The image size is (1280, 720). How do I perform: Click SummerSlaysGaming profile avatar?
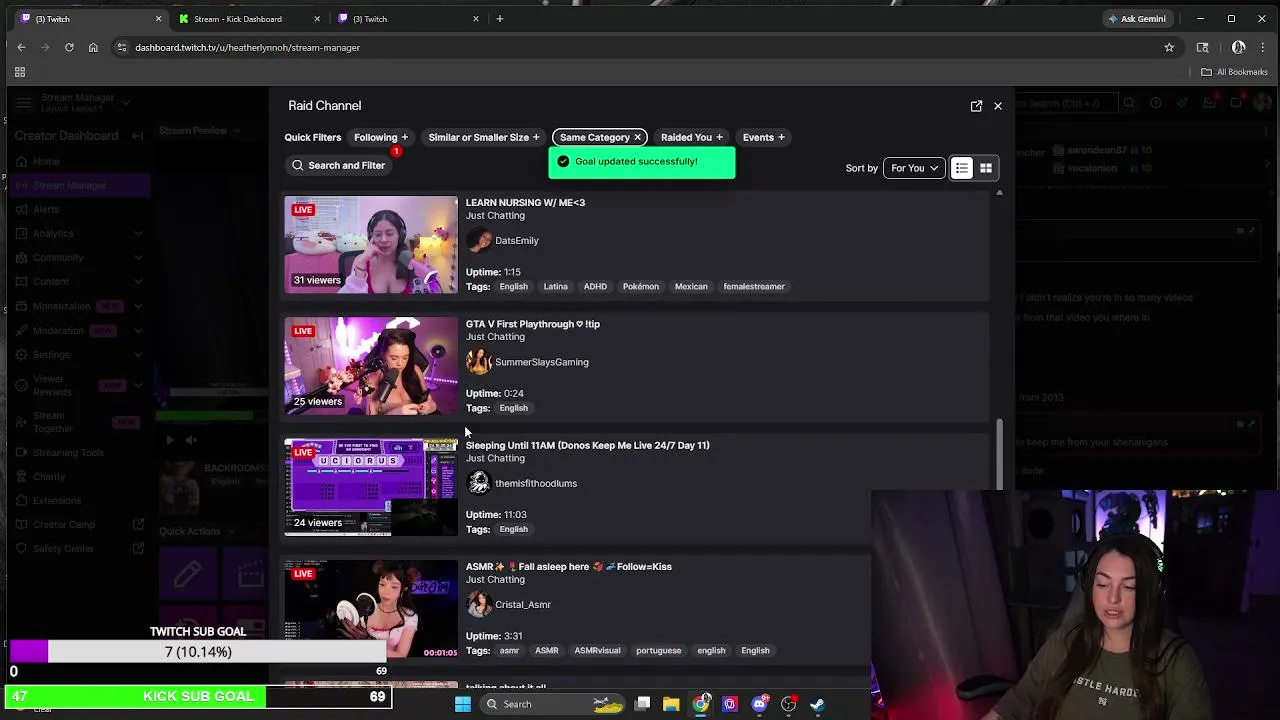point(479,362)
